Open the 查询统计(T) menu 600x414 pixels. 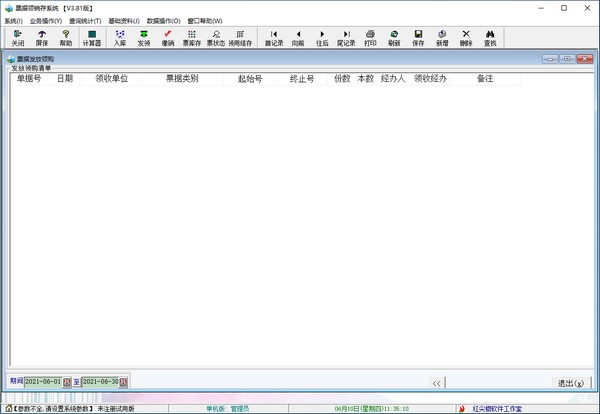(x=85, y=20)
